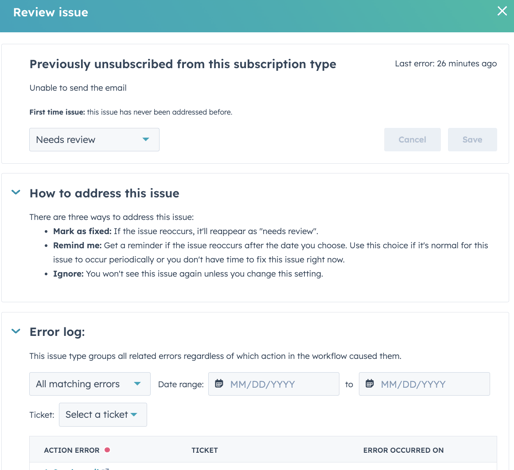Screen dimensions: 514x470
Task: Click the caret arrow in Needs review
Action: pos(146,139)
